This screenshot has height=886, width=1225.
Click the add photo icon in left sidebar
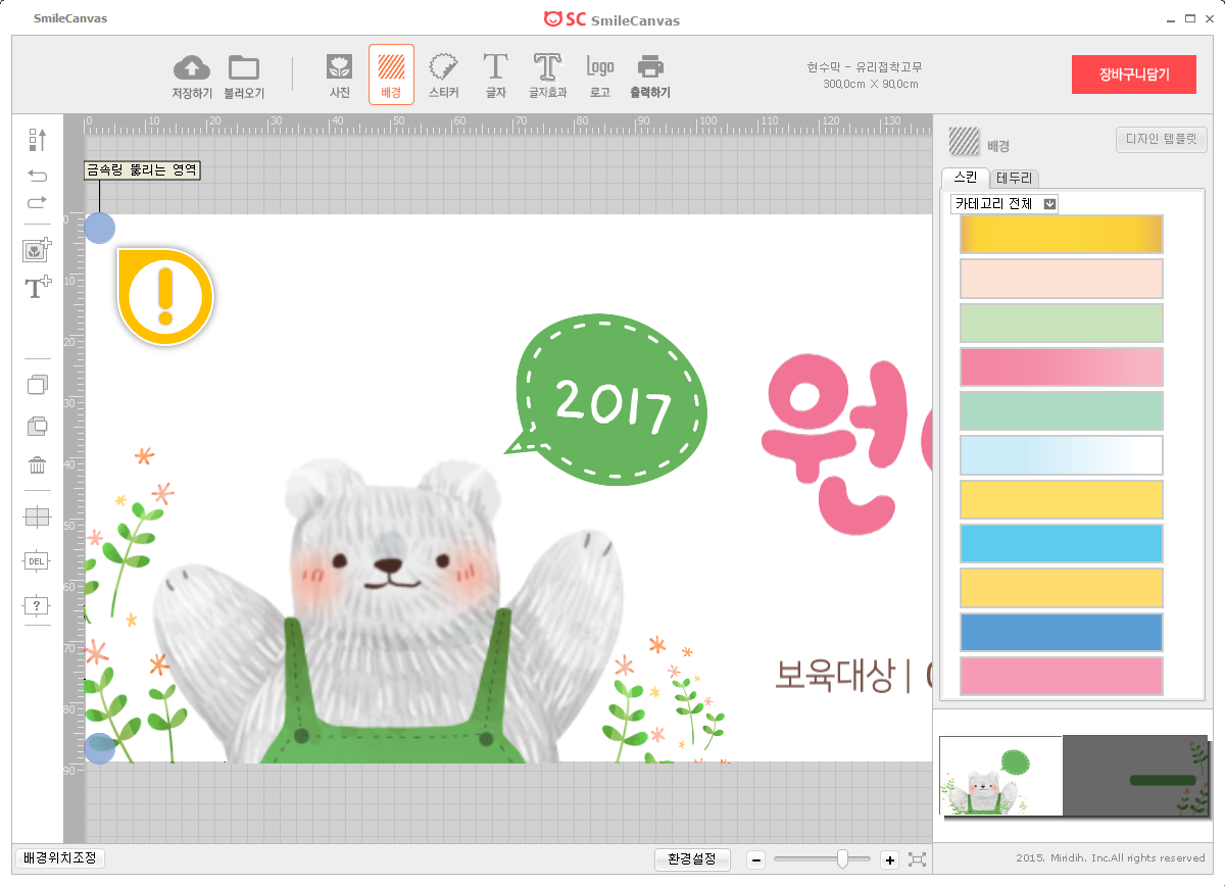[37, 250]
